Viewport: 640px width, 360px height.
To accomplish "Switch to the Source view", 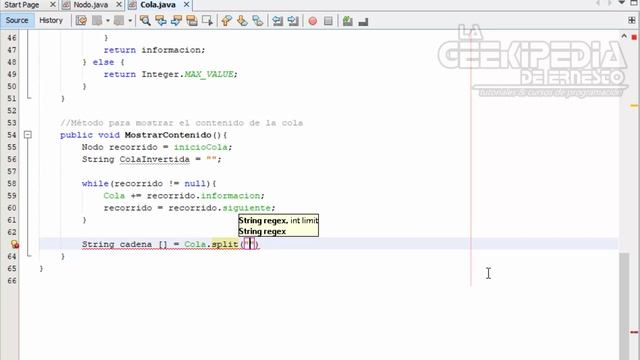I will click(17, 20).
